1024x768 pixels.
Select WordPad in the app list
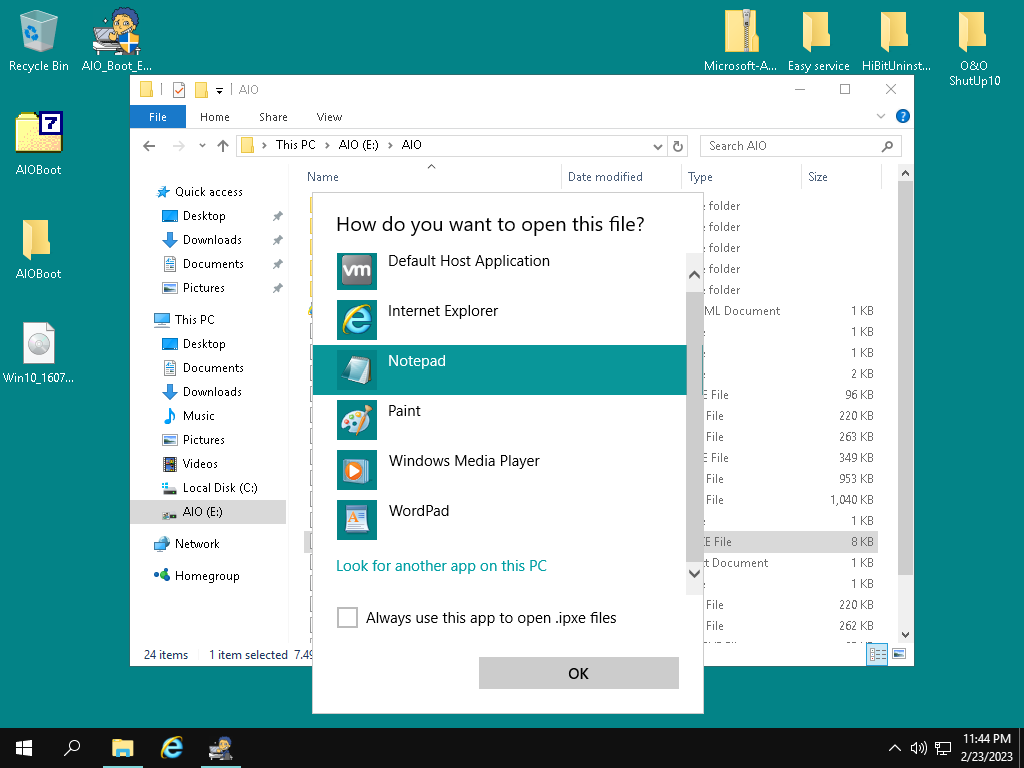(499, 520)
